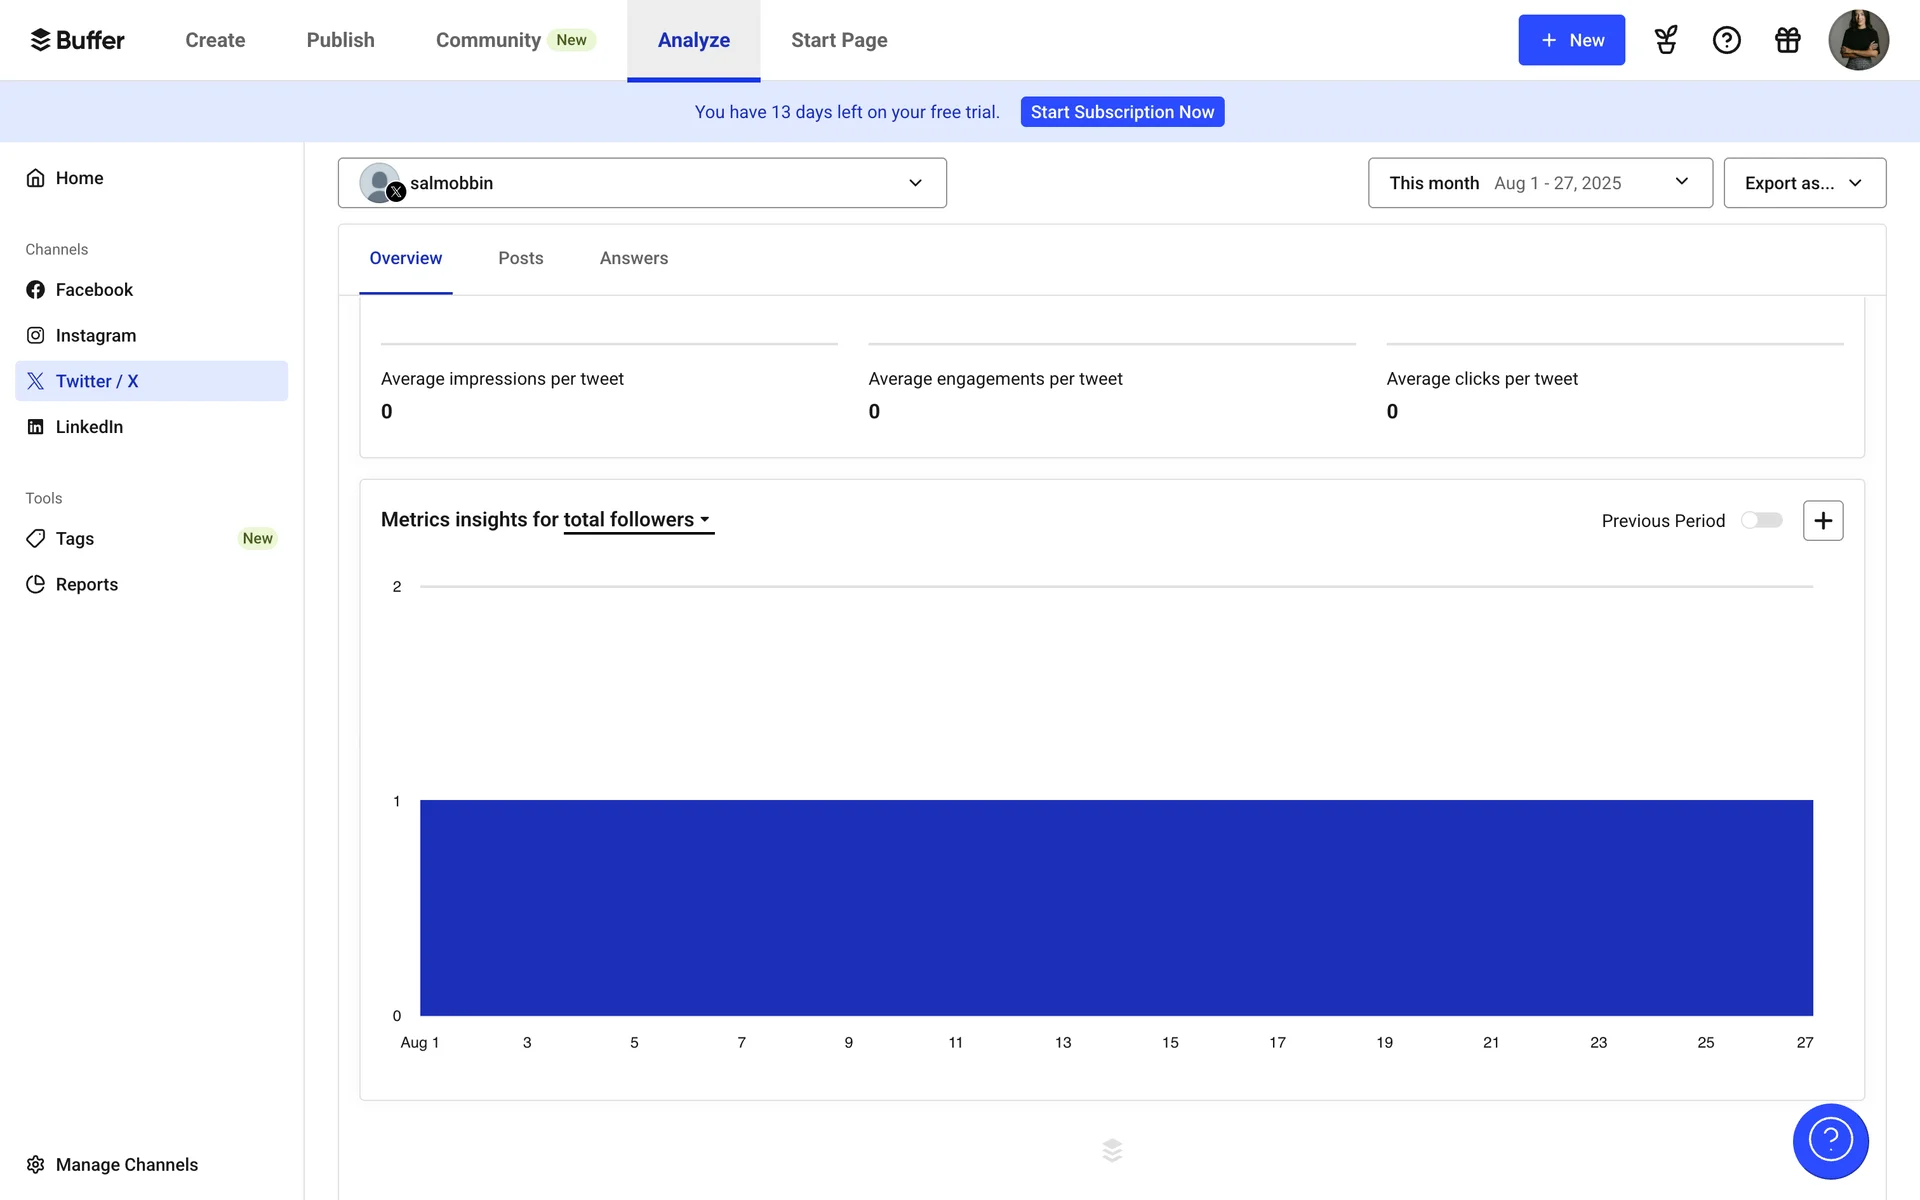Viewport: 1920px width, 1200px height.
Task: Expand the salmobbin account dropdown
Action: point(642,183)
